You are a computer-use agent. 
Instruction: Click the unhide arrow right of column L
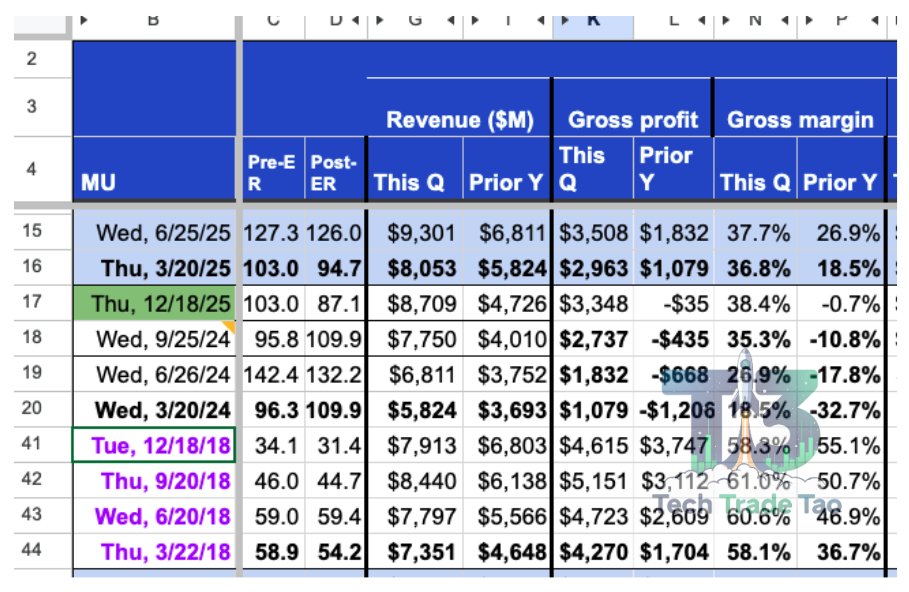click(701, 20)
